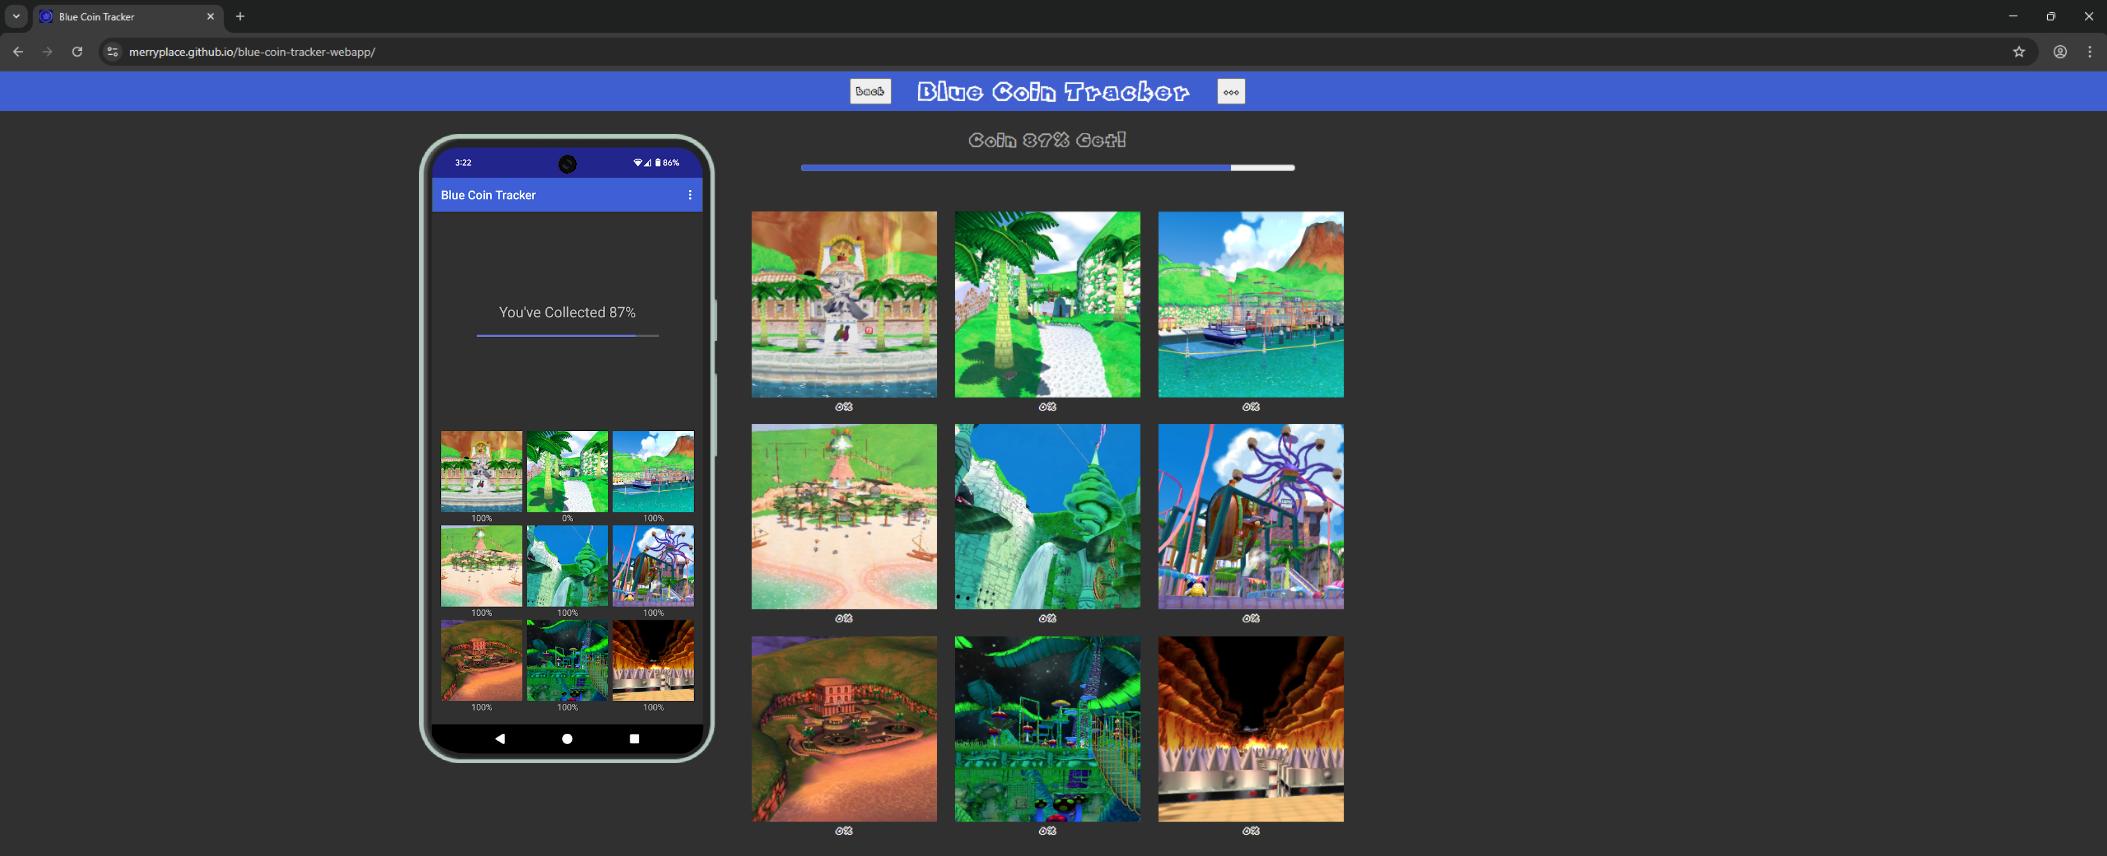Open the three-dot options button beside the title
Image resolution: width=2107 pixels, height=856 pixels.
click(x=1231, y=92)
